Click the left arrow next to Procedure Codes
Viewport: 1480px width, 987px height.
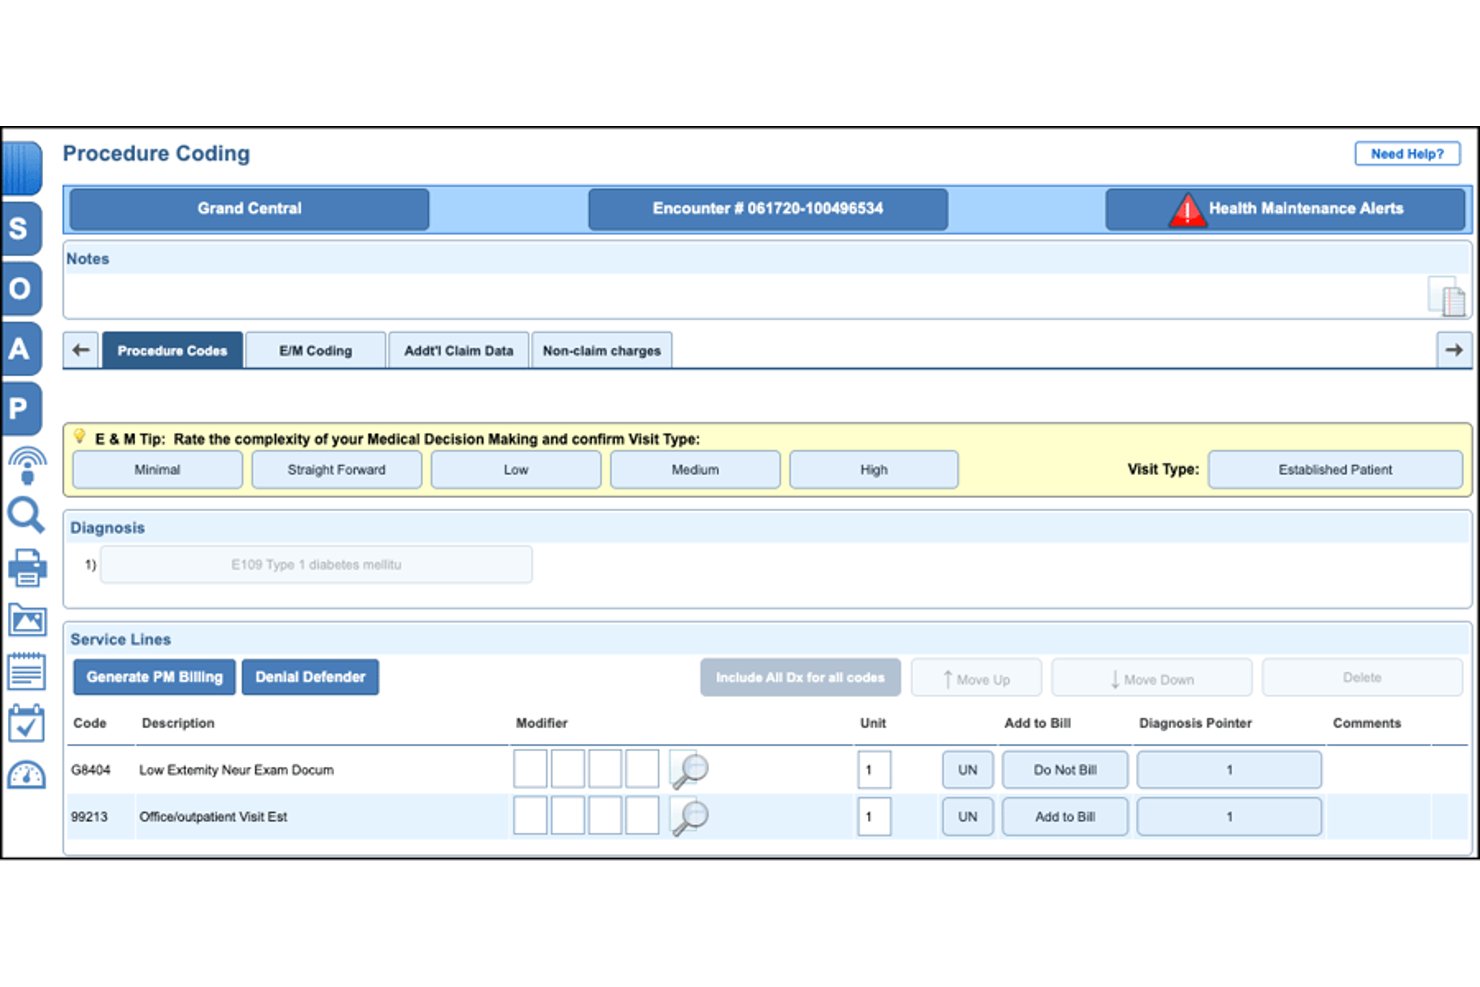[81, 350]
